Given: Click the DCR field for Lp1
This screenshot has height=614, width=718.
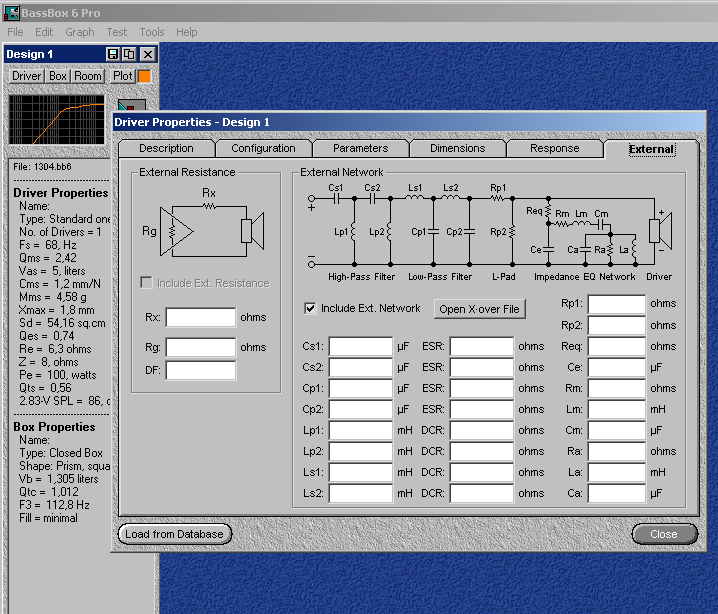Looking at the screenshot, I should point(482,430).
